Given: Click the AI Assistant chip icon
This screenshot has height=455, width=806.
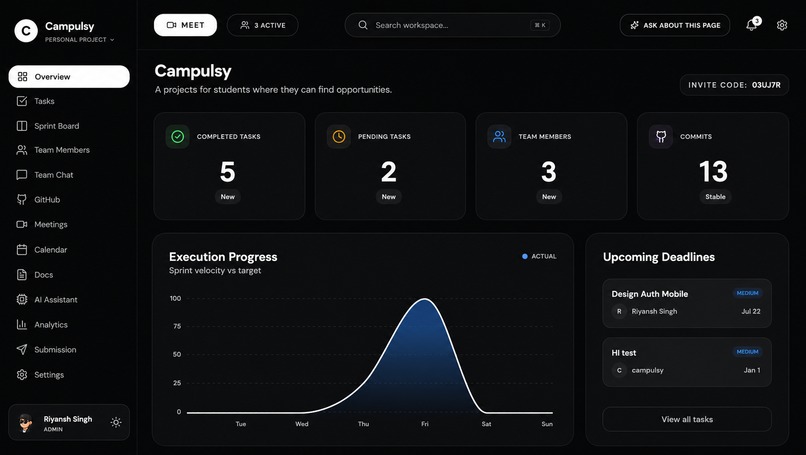Looking at the screenshot, I should (x=22, y=299).
